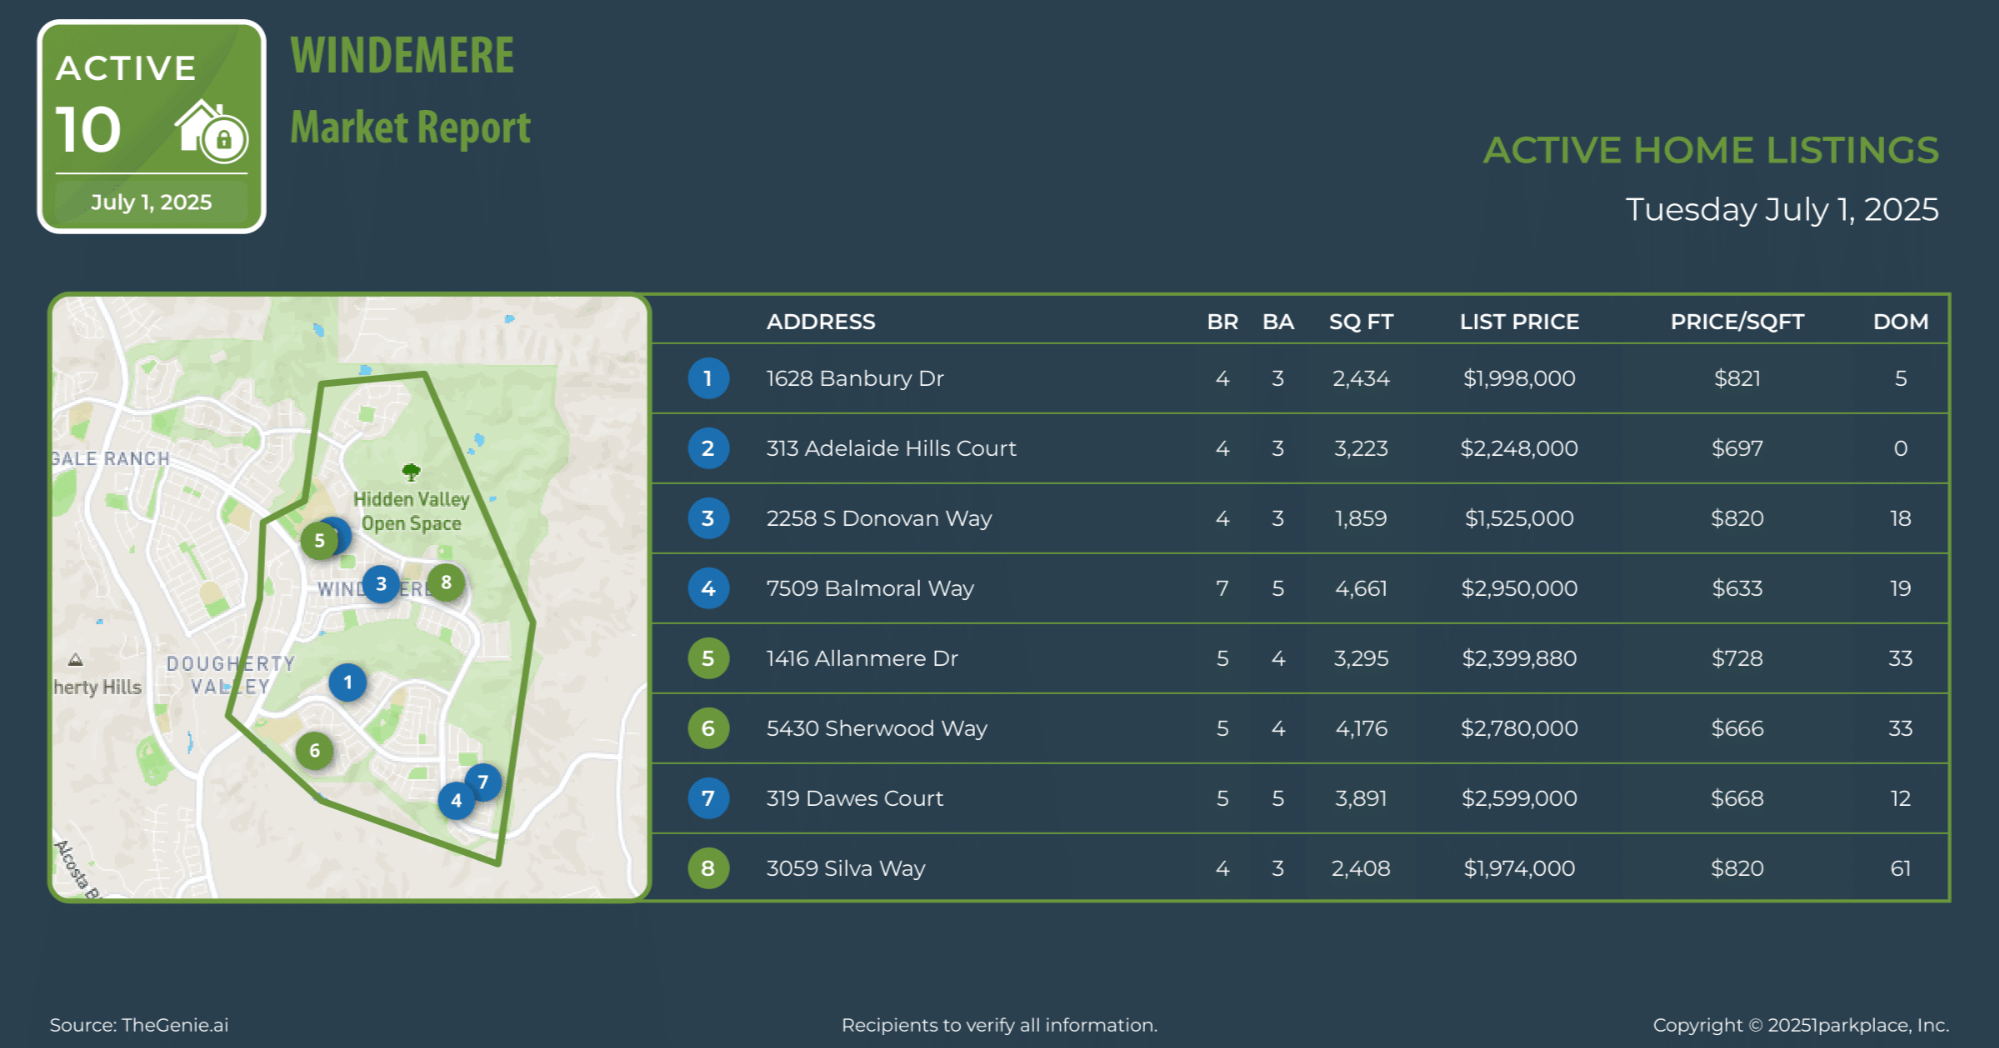Screen dimensions: 1999x1048
Task: Click list price $2,248,000
Action: [1519, 449]
